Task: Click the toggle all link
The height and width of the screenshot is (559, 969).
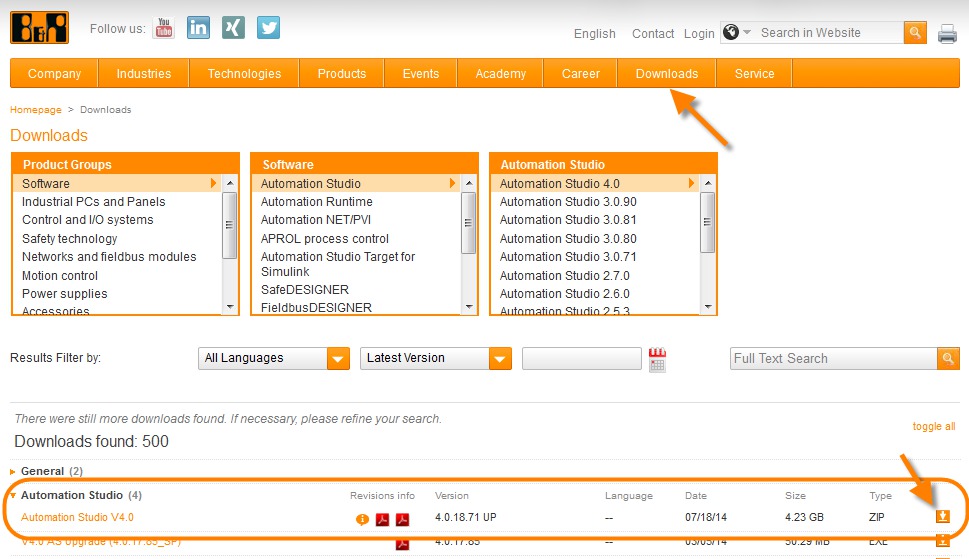Action: [933, 426]
